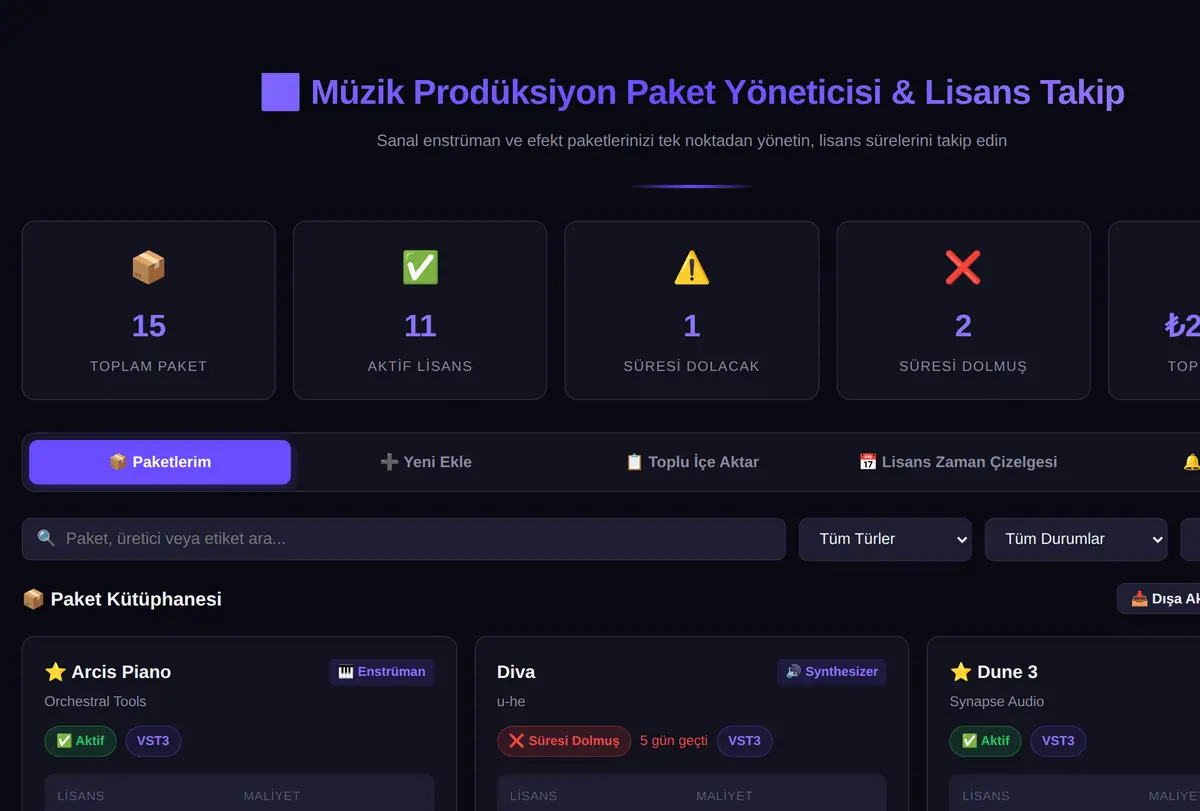The image size is (1200, 811).
Task: Click the Enstrüman type badge on Arcis Piano
Action: 382,672
